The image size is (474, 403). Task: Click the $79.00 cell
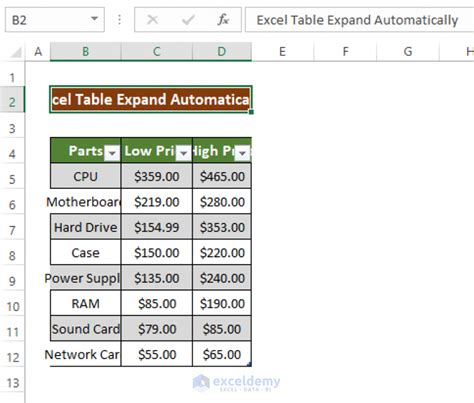click(157, 329)
